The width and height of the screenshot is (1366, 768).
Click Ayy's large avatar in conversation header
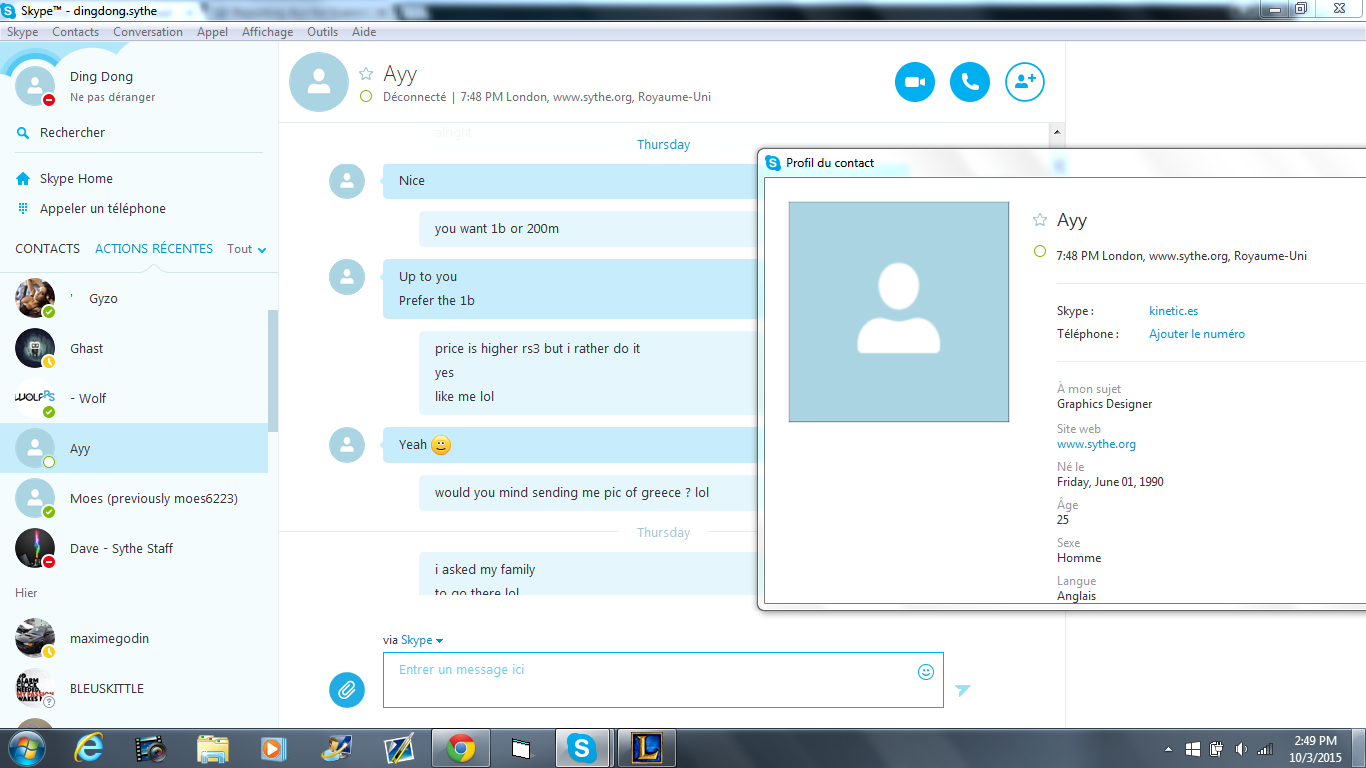coord(319,81)
